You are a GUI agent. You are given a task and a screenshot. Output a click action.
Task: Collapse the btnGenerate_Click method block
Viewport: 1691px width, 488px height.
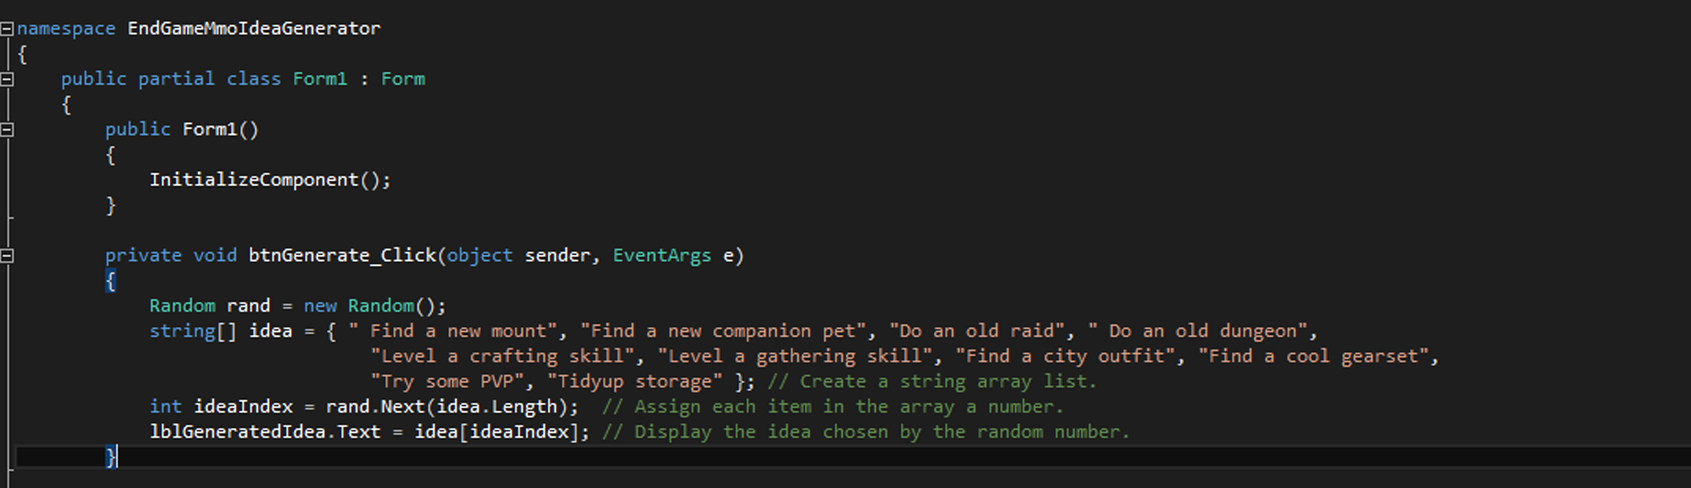(x=7, y=256)
